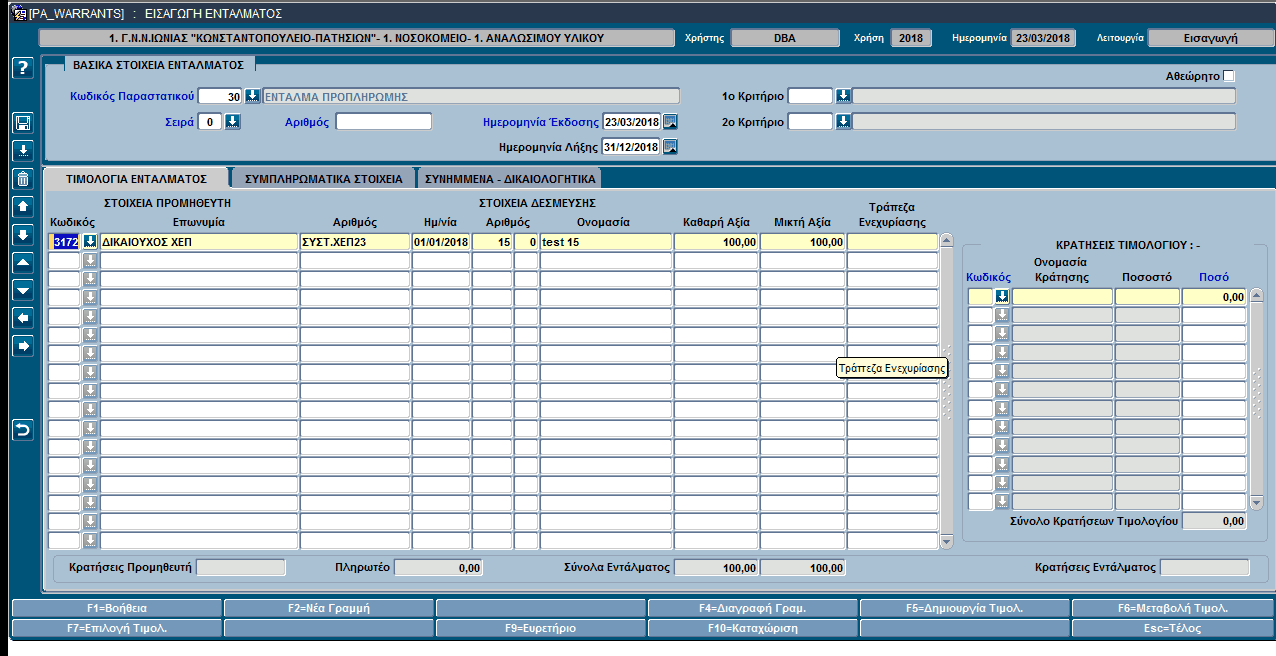Image resolution: width=1276 pixels, height=656 pixels.
Task: Open lookup in first Κρατήσεις Τιμολογίου row
Action: click(x=1002, y=297)
